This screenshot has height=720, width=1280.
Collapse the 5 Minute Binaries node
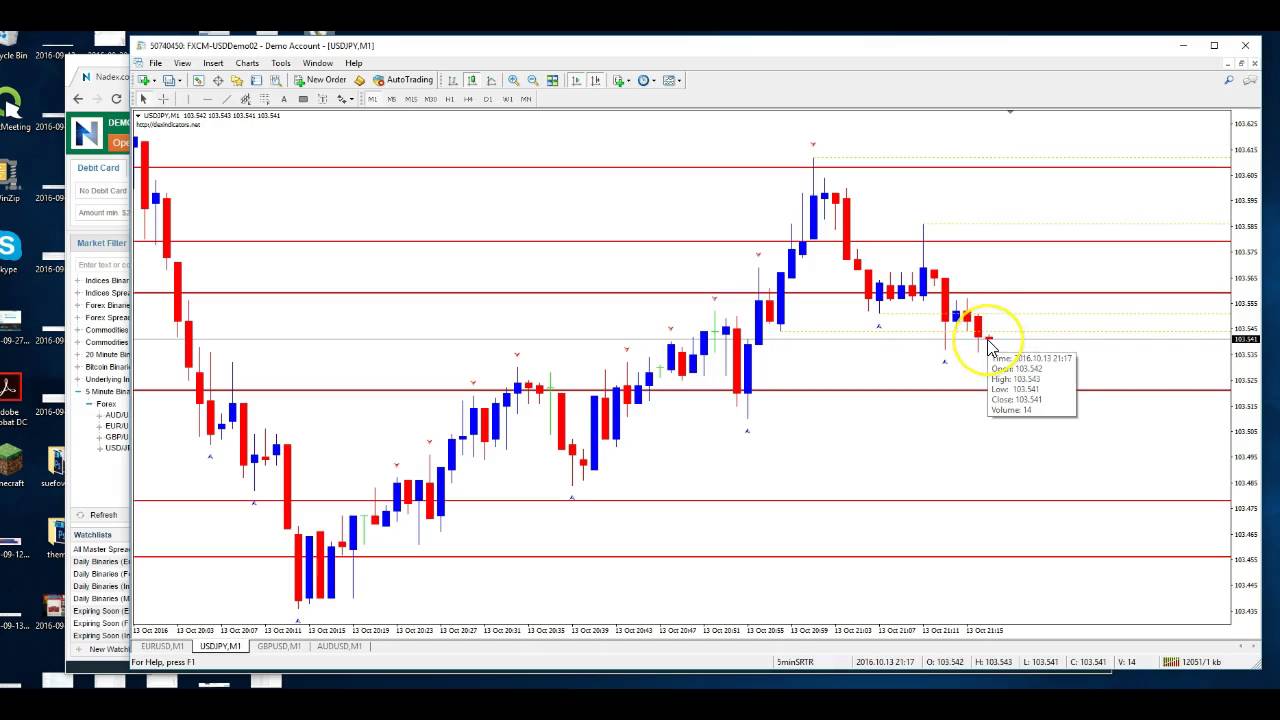point(78,392)
